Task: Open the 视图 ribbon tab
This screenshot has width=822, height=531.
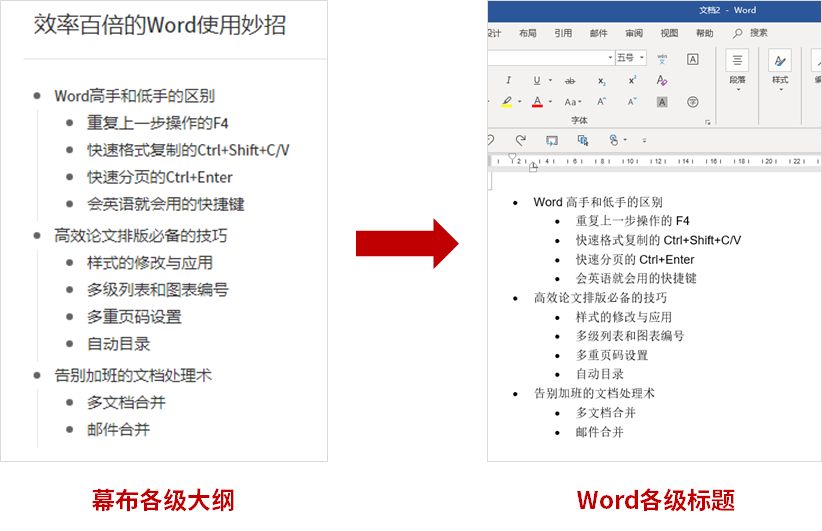Action: coord(669,33)
